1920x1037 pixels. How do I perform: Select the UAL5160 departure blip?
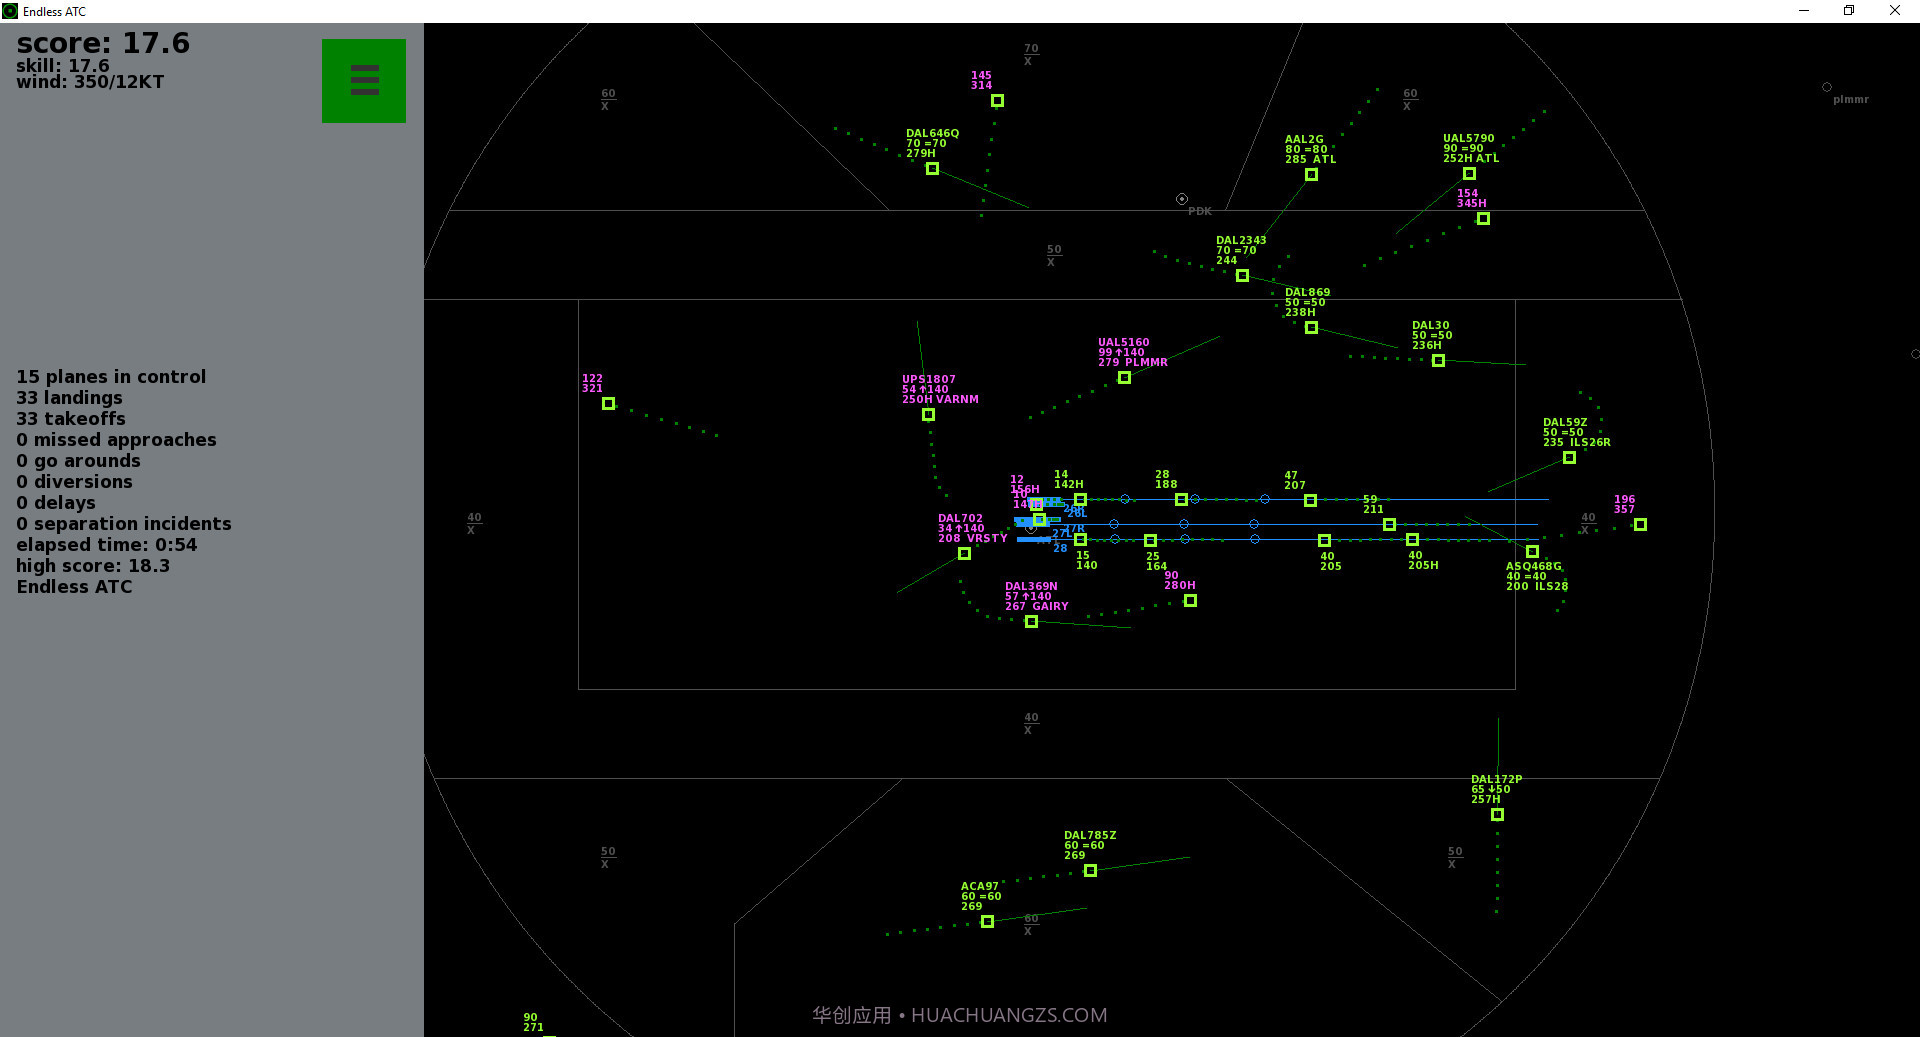[x=1124, y=378]
